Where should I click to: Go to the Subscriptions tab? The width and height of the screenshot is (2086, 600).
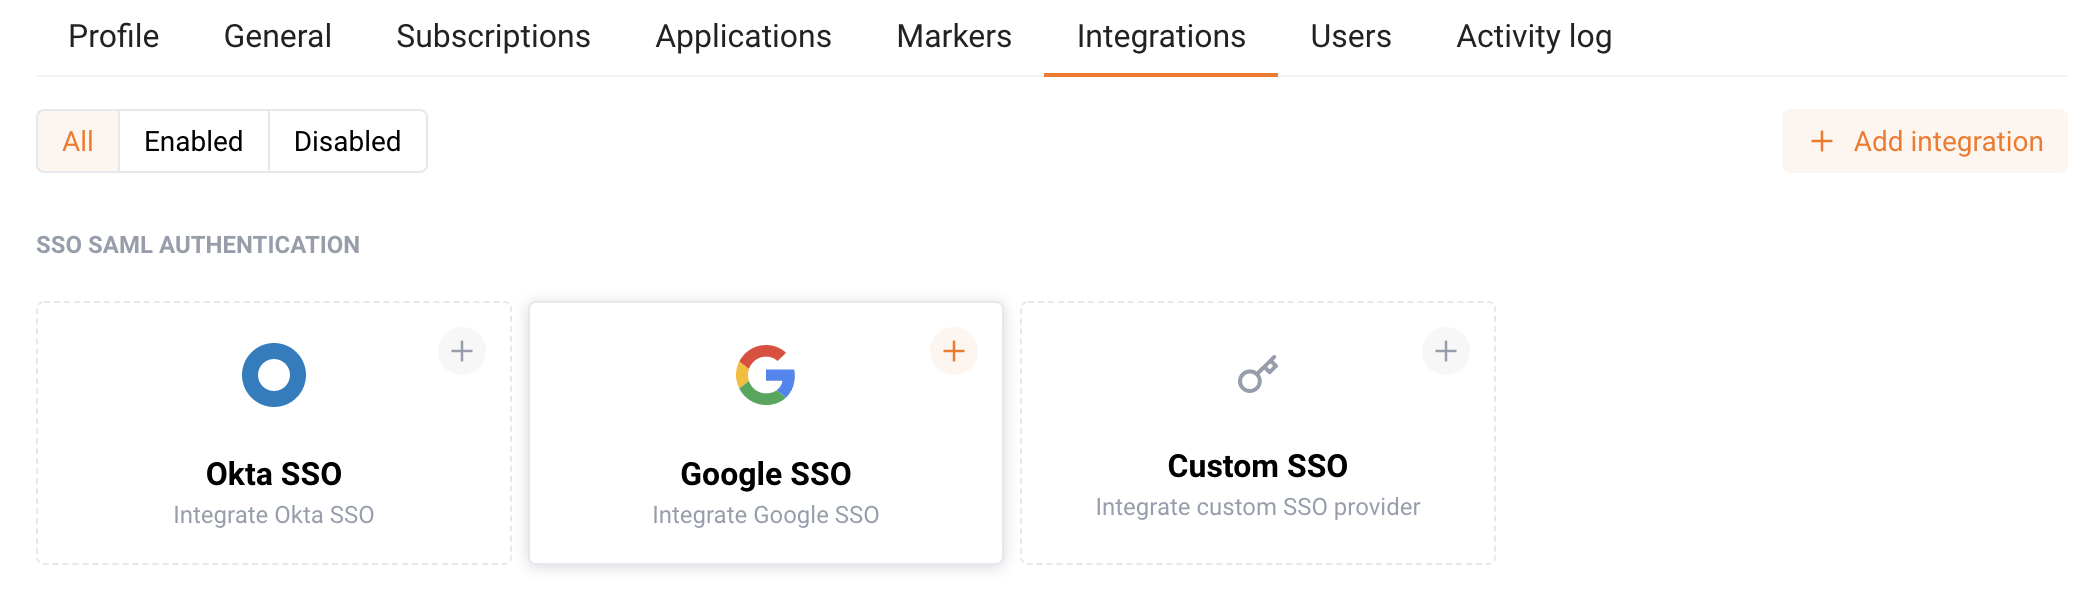(493, 37)
